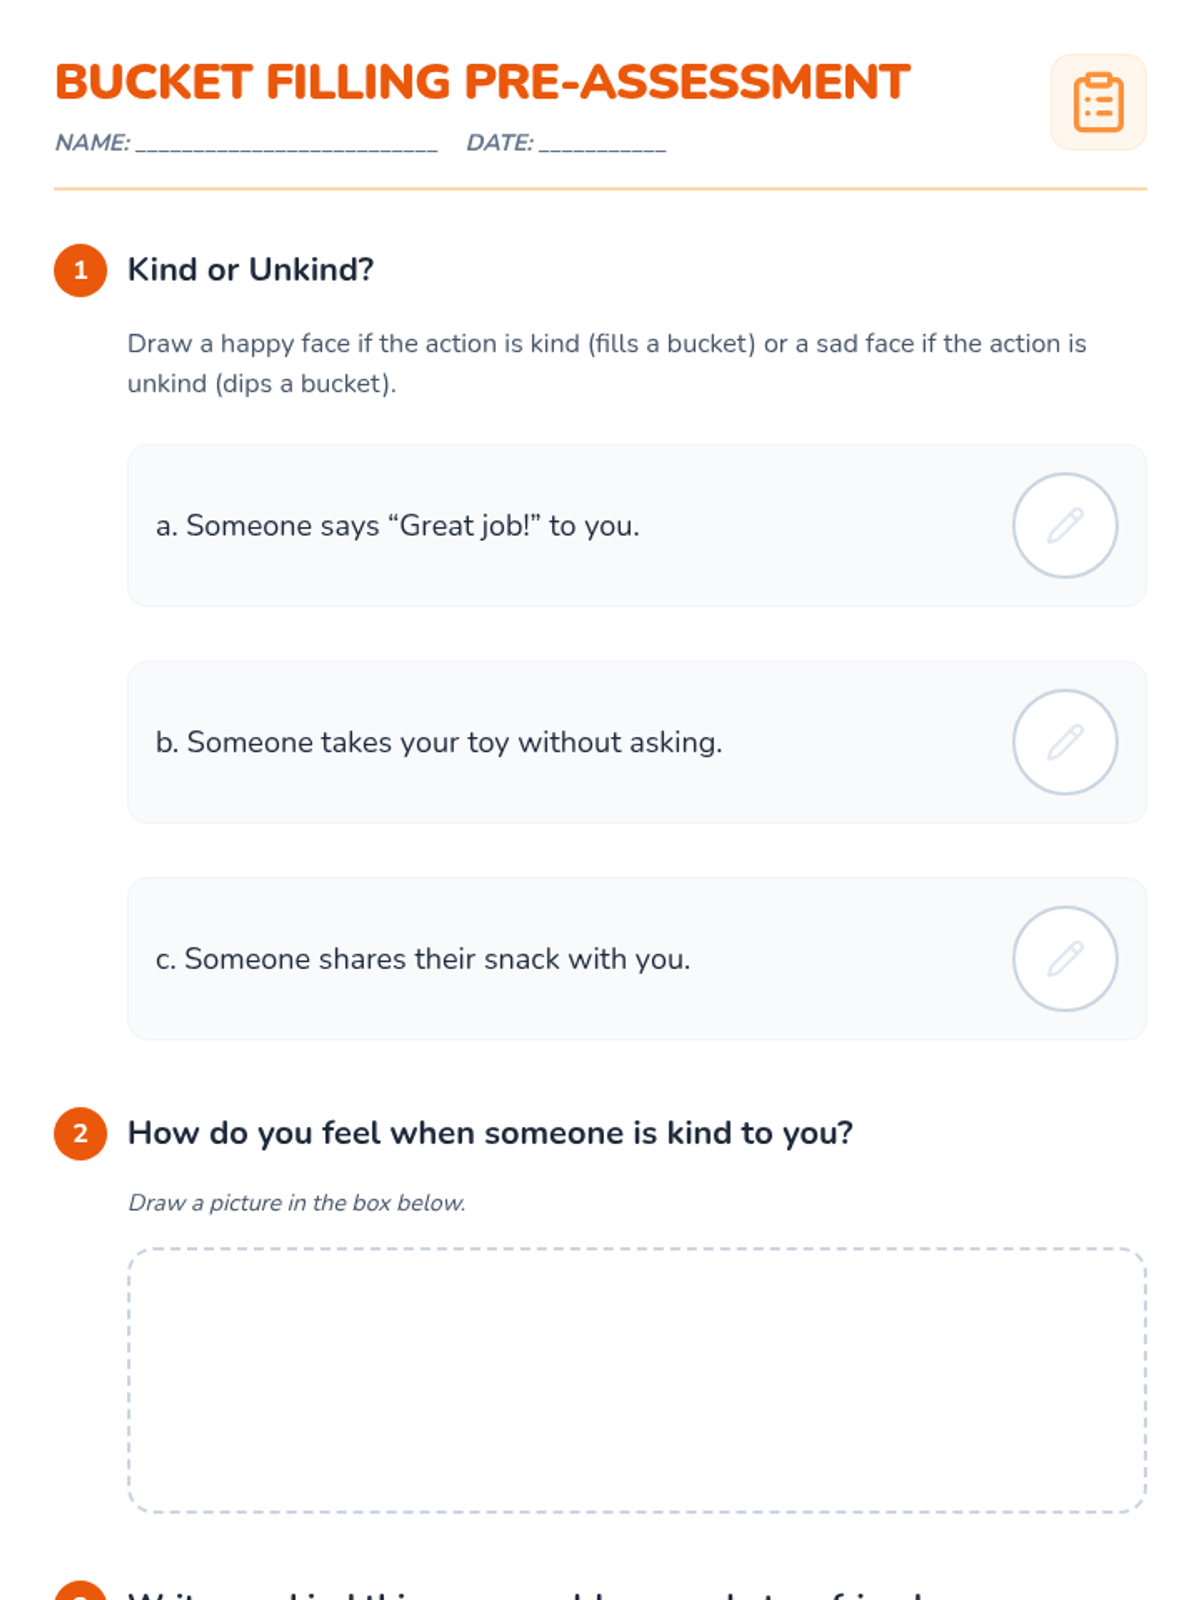Click inside the dashed drawing box

pos(636,1380)
